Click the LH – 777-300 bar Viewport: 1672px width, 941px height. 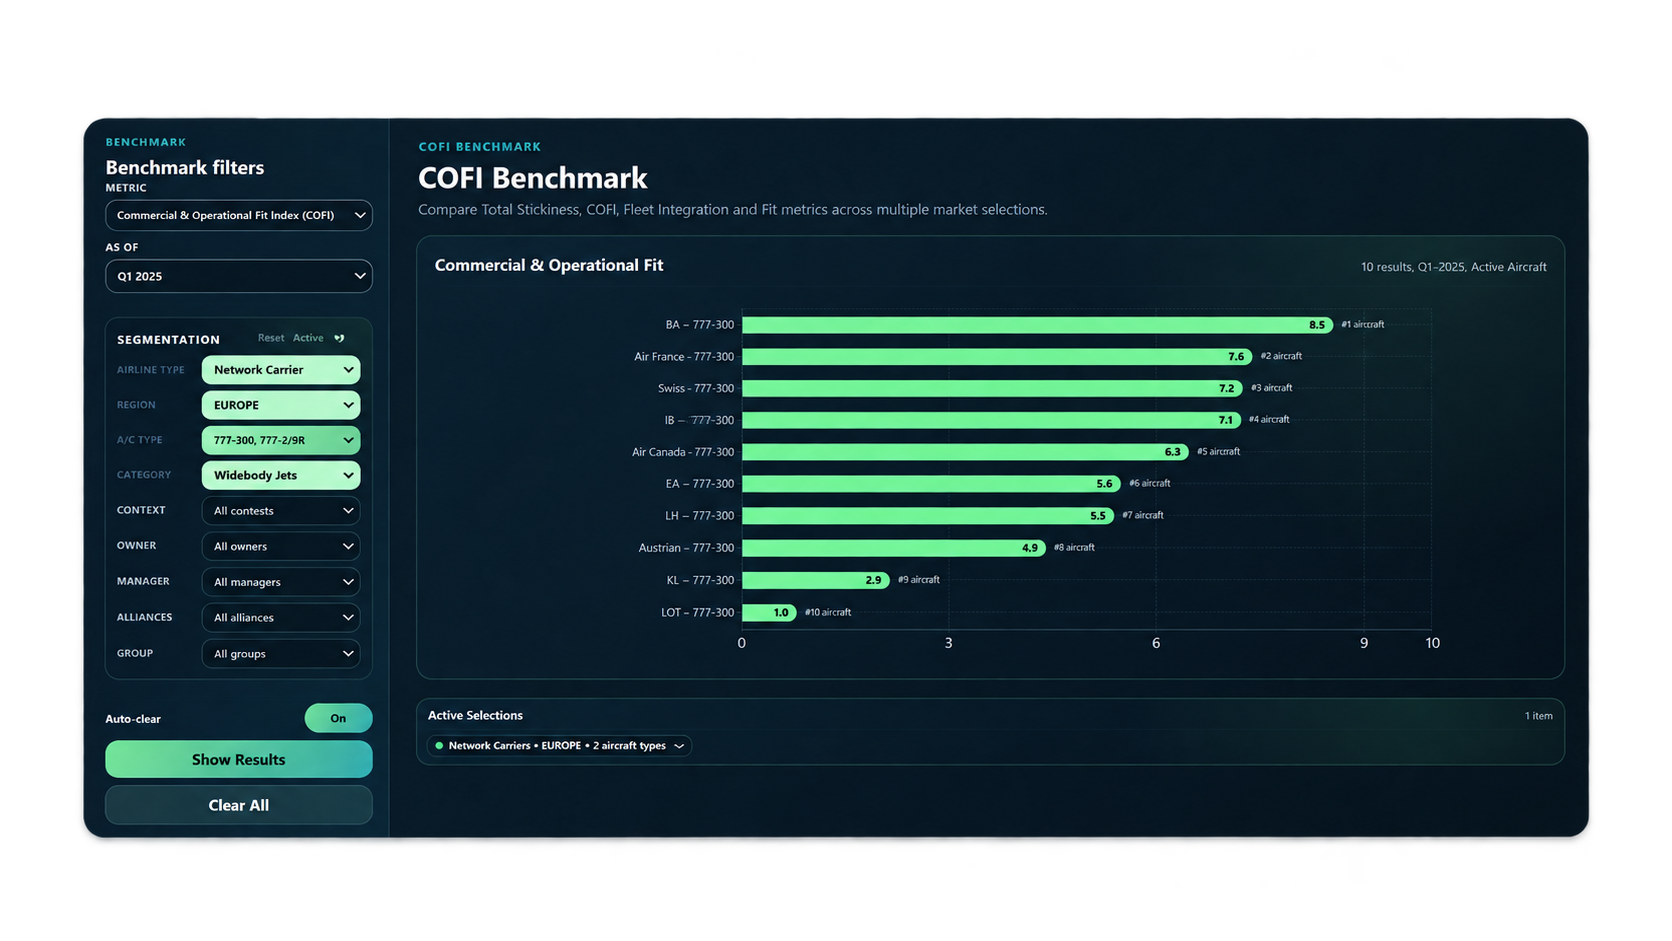pos(928,516)
